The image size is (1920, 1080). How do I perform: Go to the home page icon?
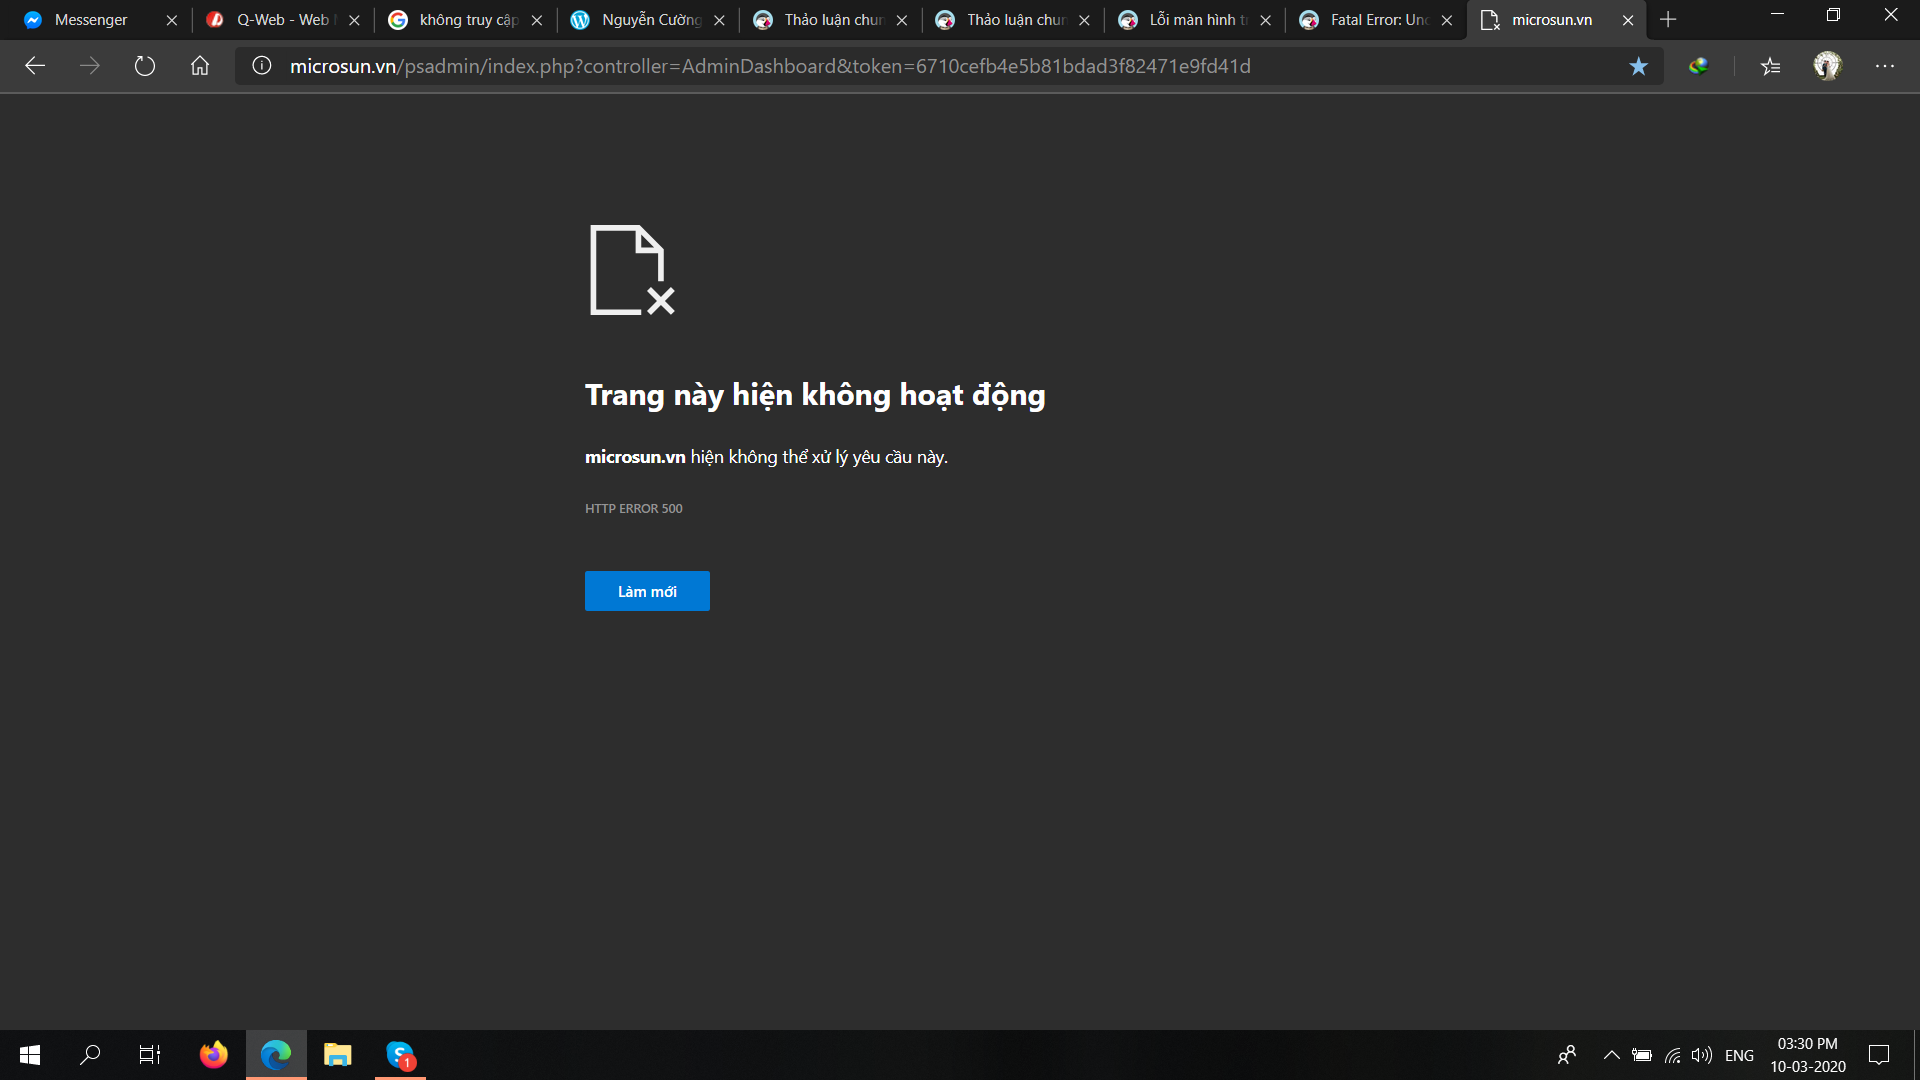tap(200, 66)
